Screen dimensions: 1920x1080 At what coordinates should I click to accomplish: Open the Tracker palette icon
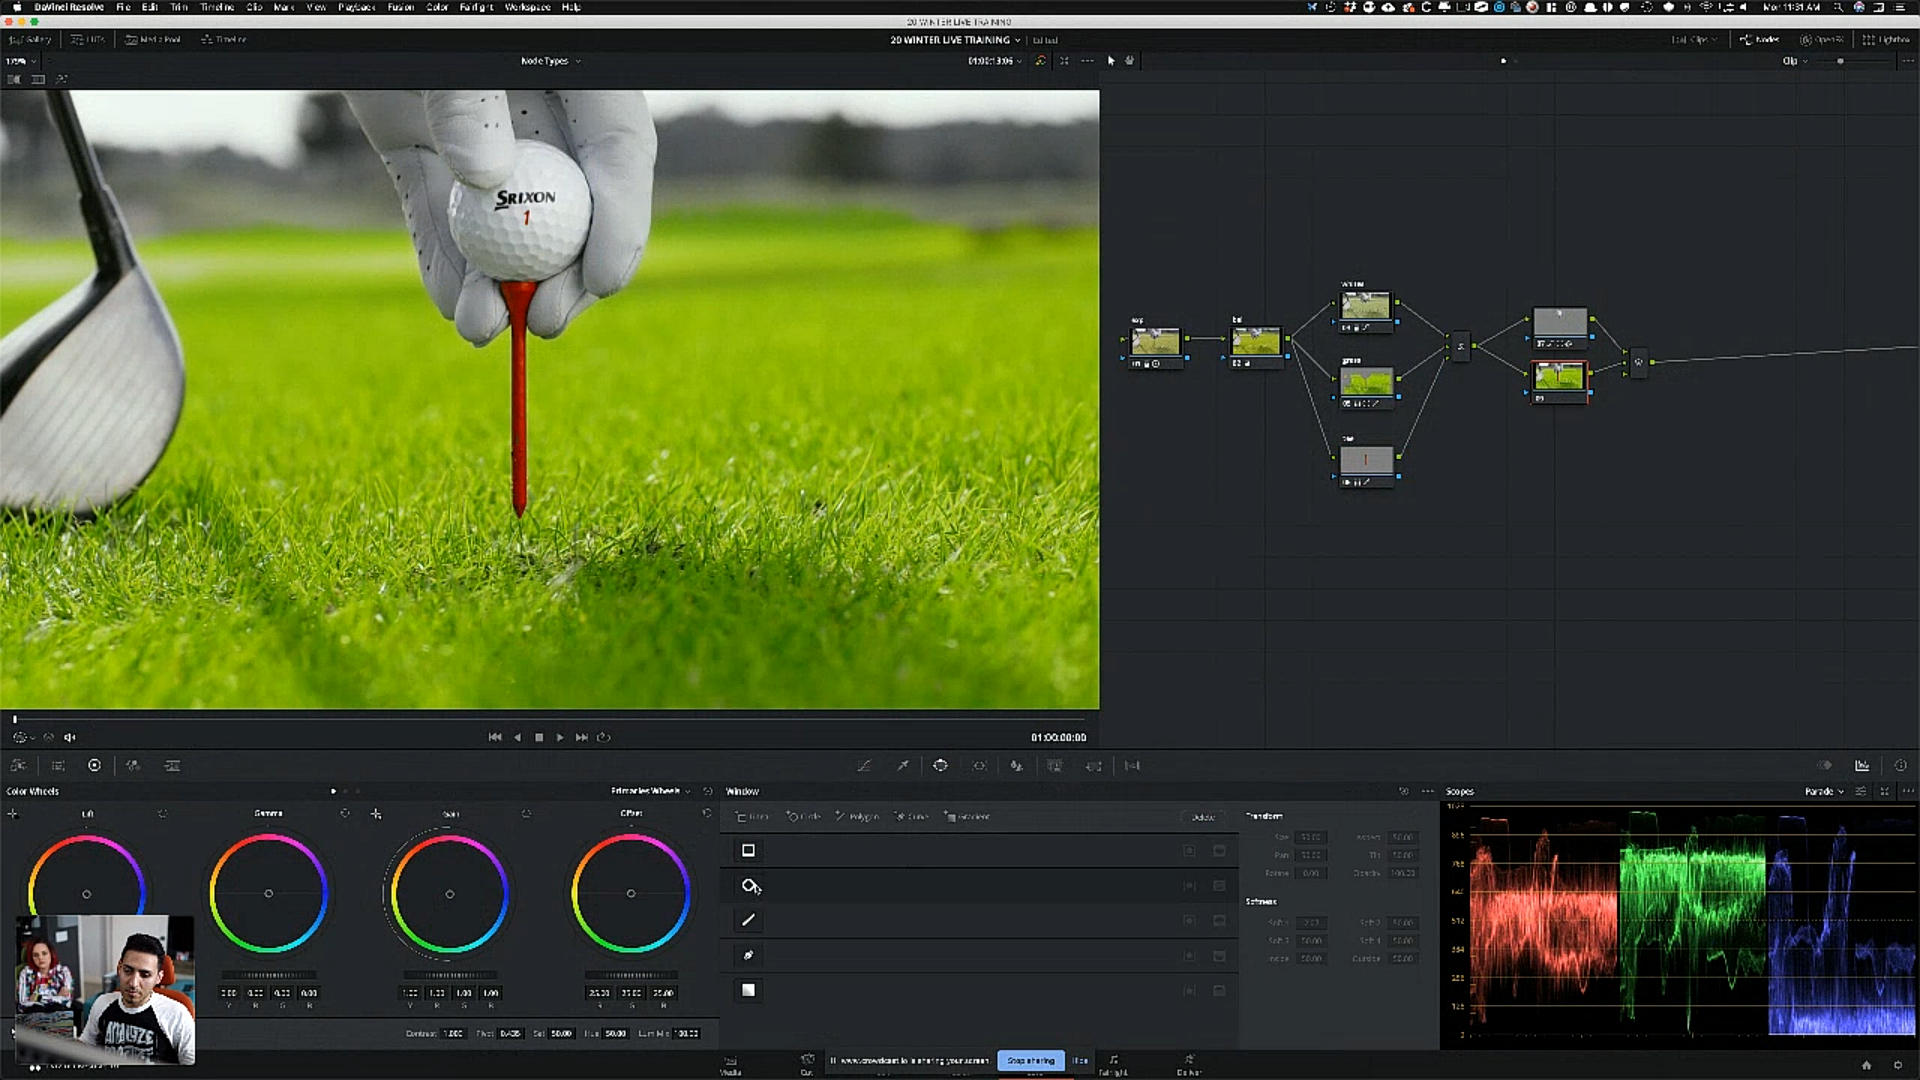[979, 766]
